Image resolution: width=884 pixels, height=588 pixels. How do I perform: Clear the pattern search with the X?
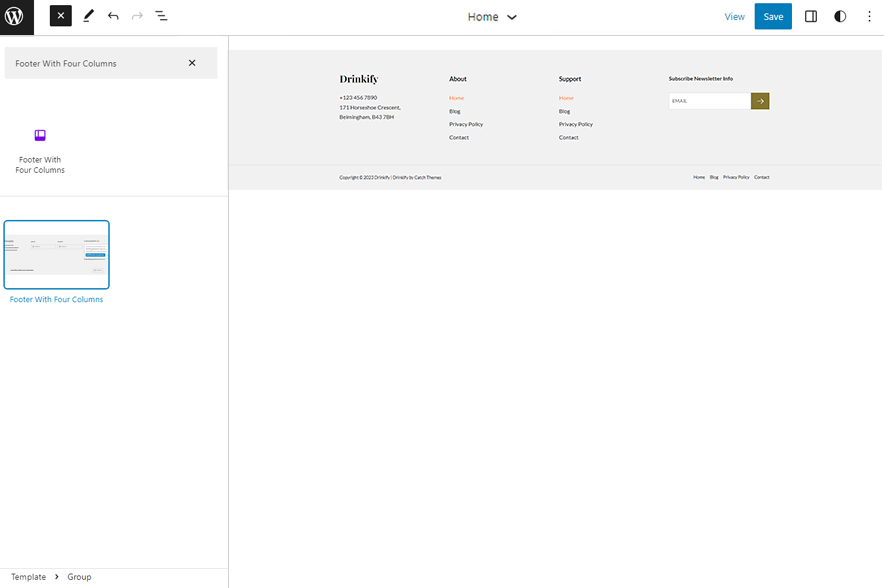click(192, 62)
